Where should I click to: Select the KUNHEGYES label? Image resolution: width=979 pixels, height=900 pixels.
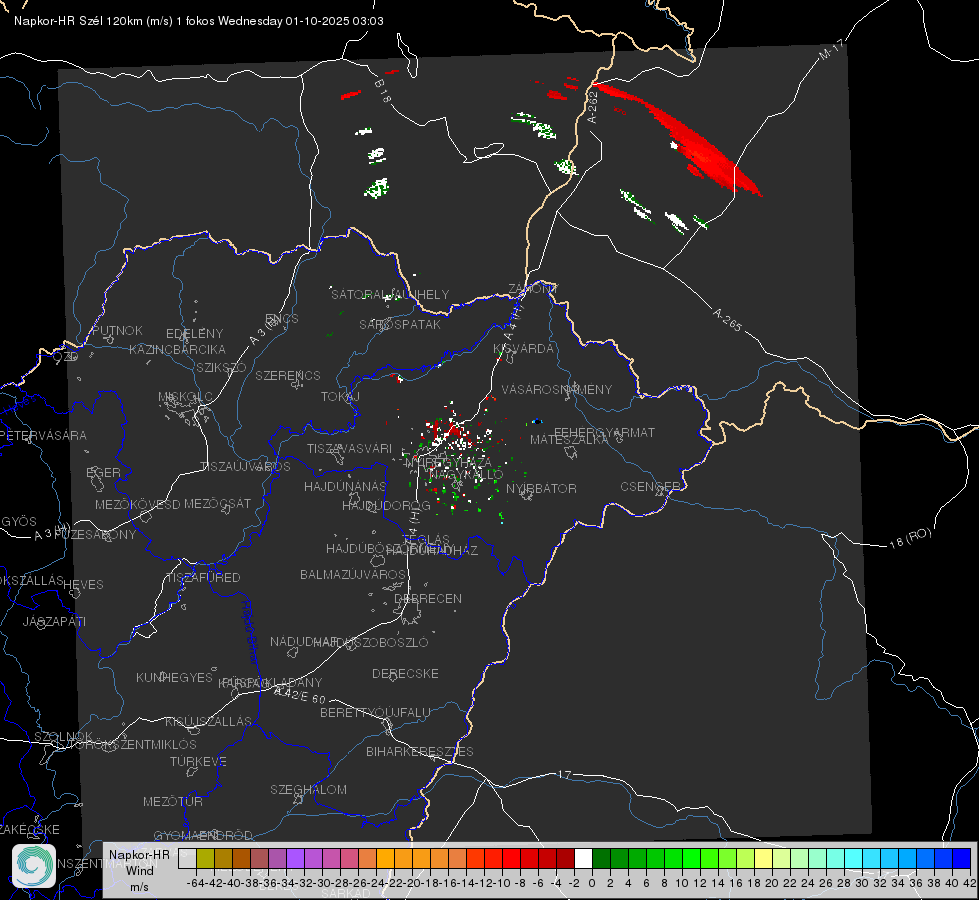(174, 678)
